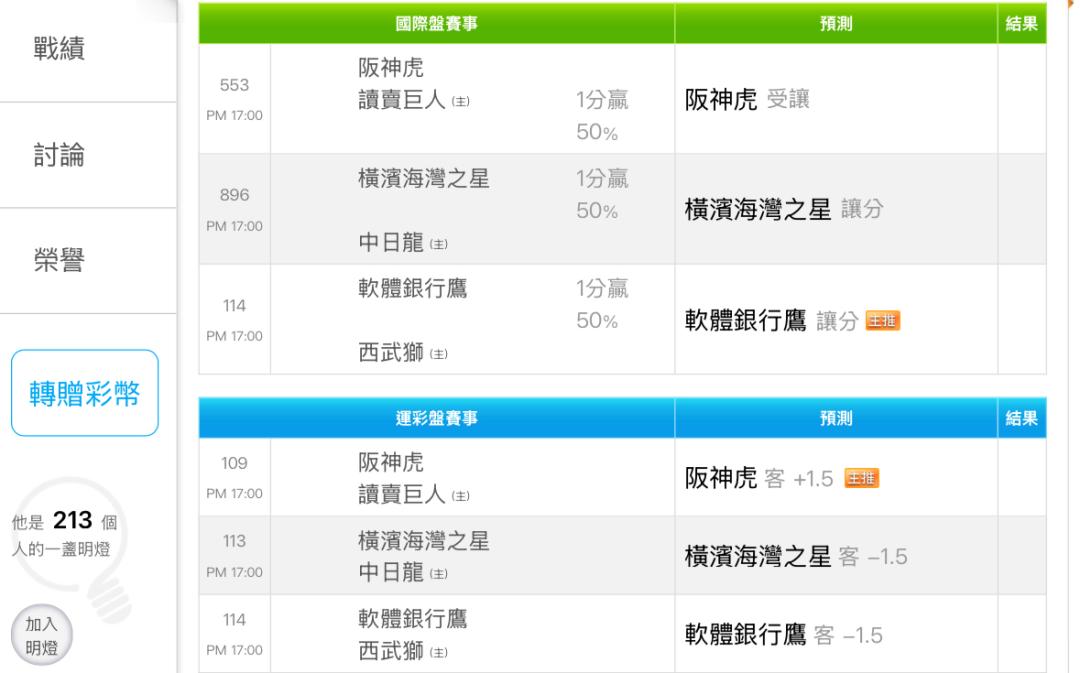Screen dimensions: 1080x673
Task: Click PM 17:00 time under game 896
Action: (x=234, y=226)
